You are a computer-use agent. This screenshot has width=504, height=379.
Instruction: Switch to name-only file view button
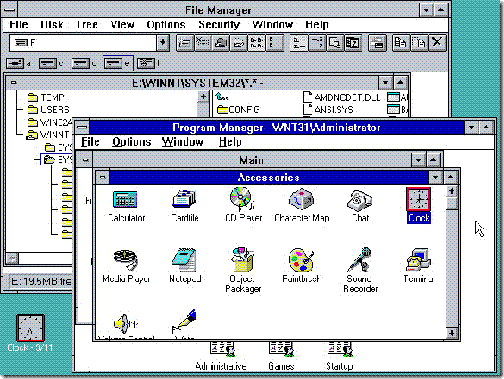[x=256, y=43]
